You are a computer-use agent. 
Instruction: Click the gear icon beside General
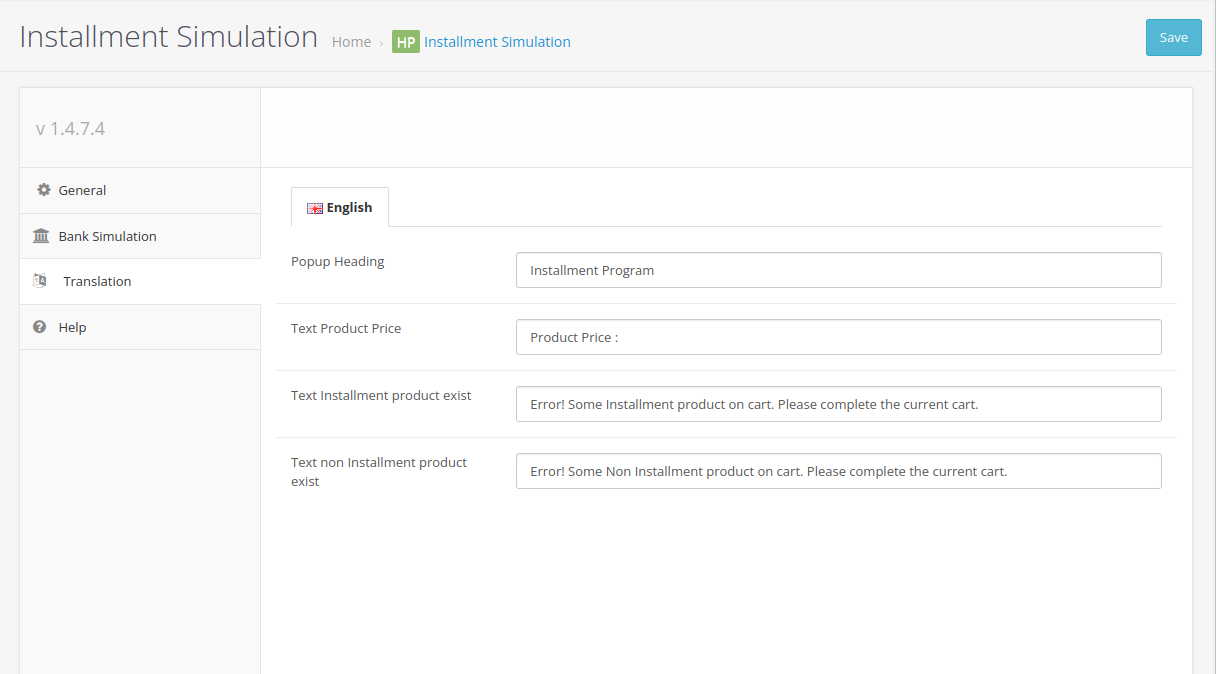43,190
